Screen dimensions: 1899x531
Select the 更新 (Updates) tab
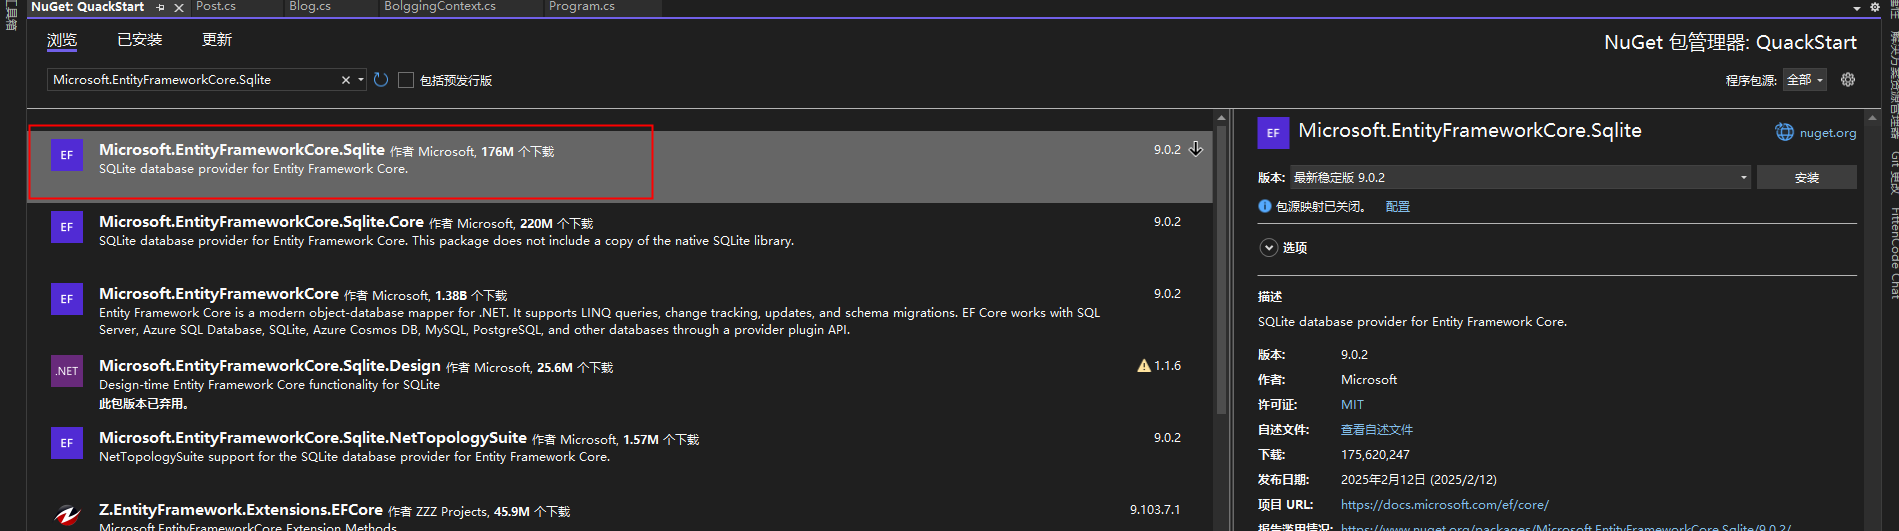(x=217, y=40)
